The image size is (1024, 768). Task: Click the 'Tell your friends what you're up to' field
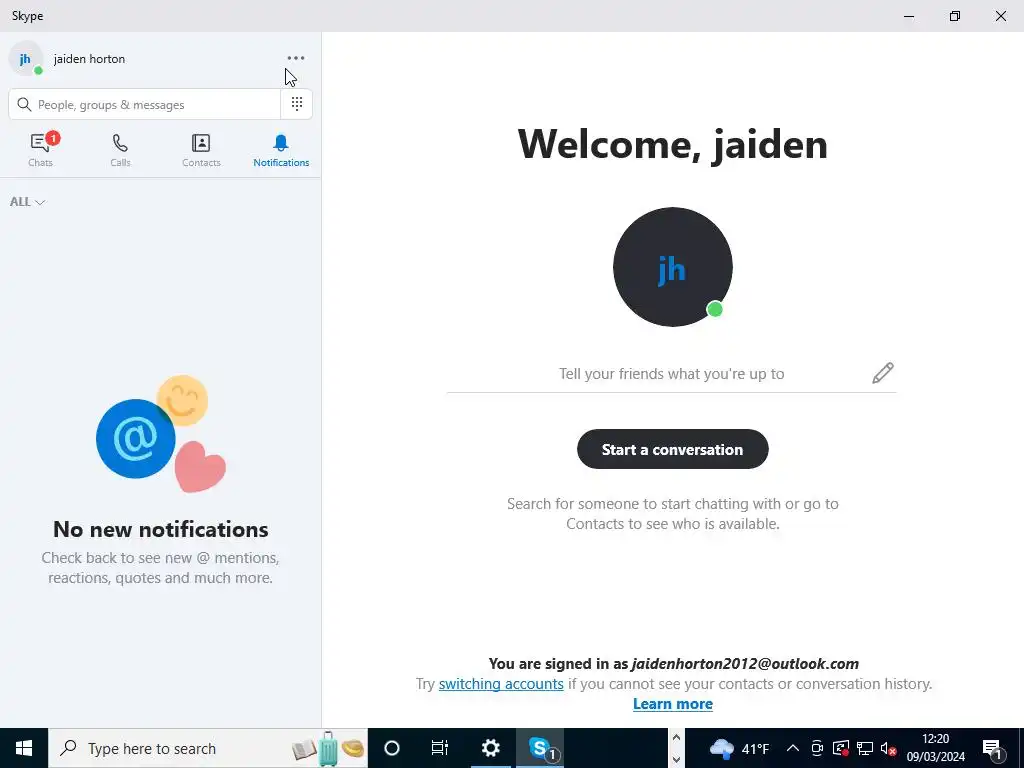click(671, 374)
